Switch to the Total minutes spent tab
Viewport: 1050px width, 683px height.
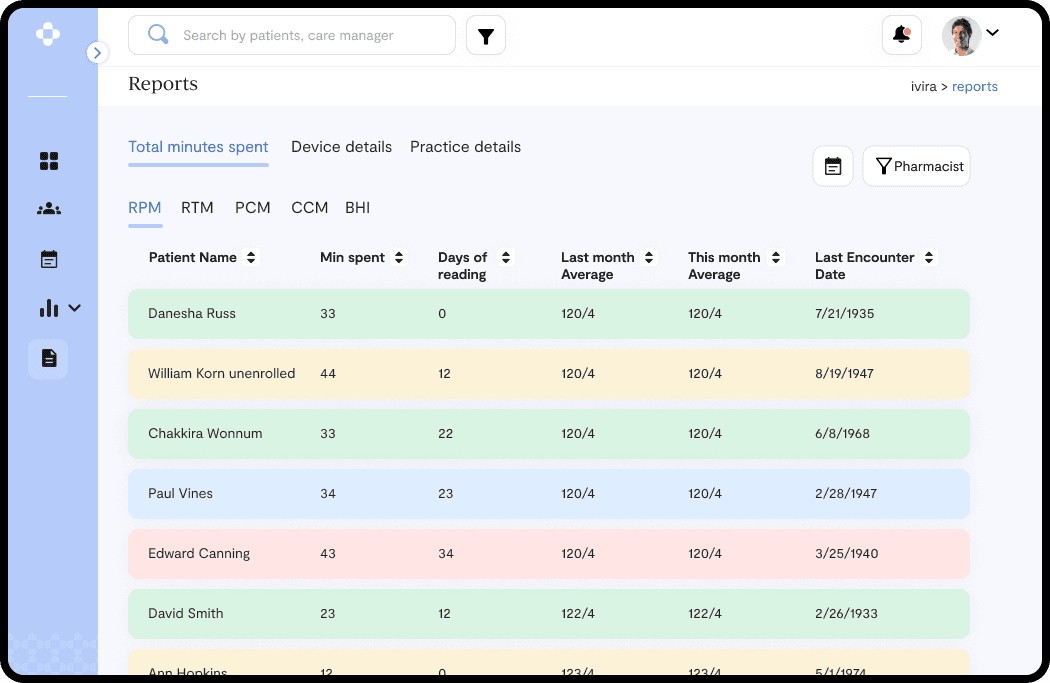(198, 147)
